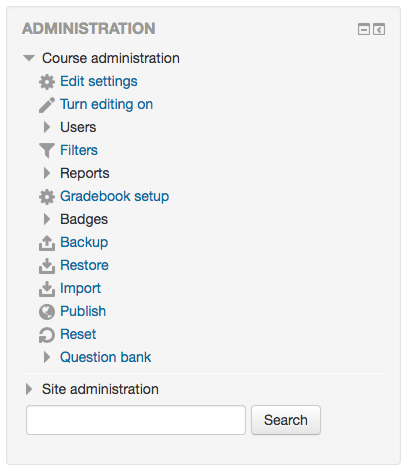Expand the Users submenu
The height and width of the screenshot is (471, 411).
(x=47, y=127)
